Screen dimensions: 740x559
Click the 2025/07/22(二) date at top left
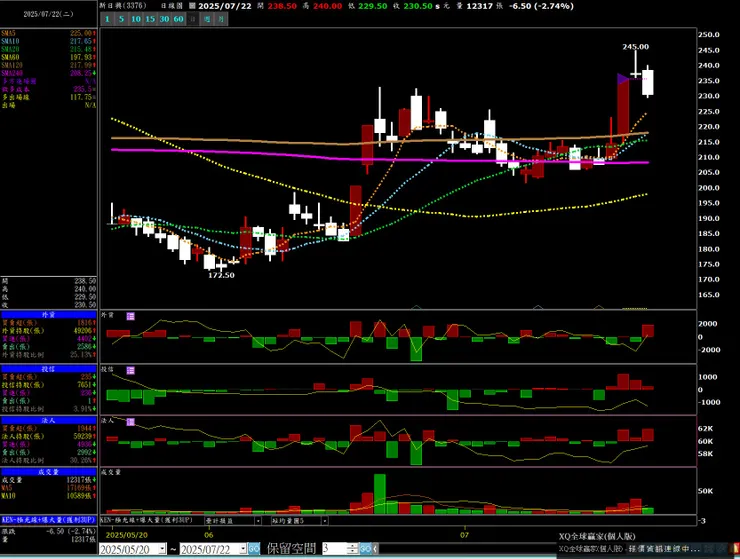[48, 14]
